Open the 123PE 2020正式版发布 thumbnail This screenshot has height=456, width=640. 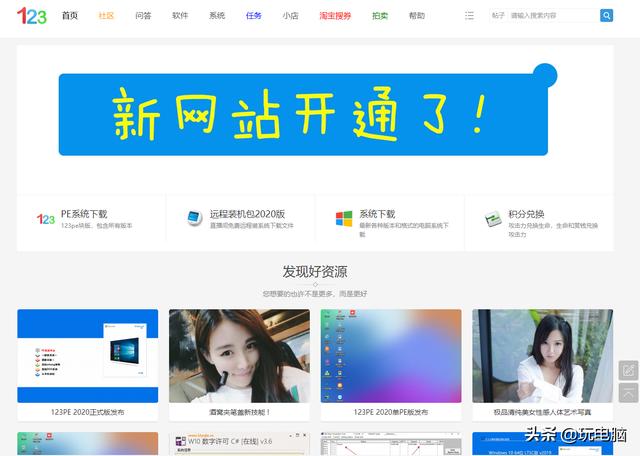pos(87,355)
